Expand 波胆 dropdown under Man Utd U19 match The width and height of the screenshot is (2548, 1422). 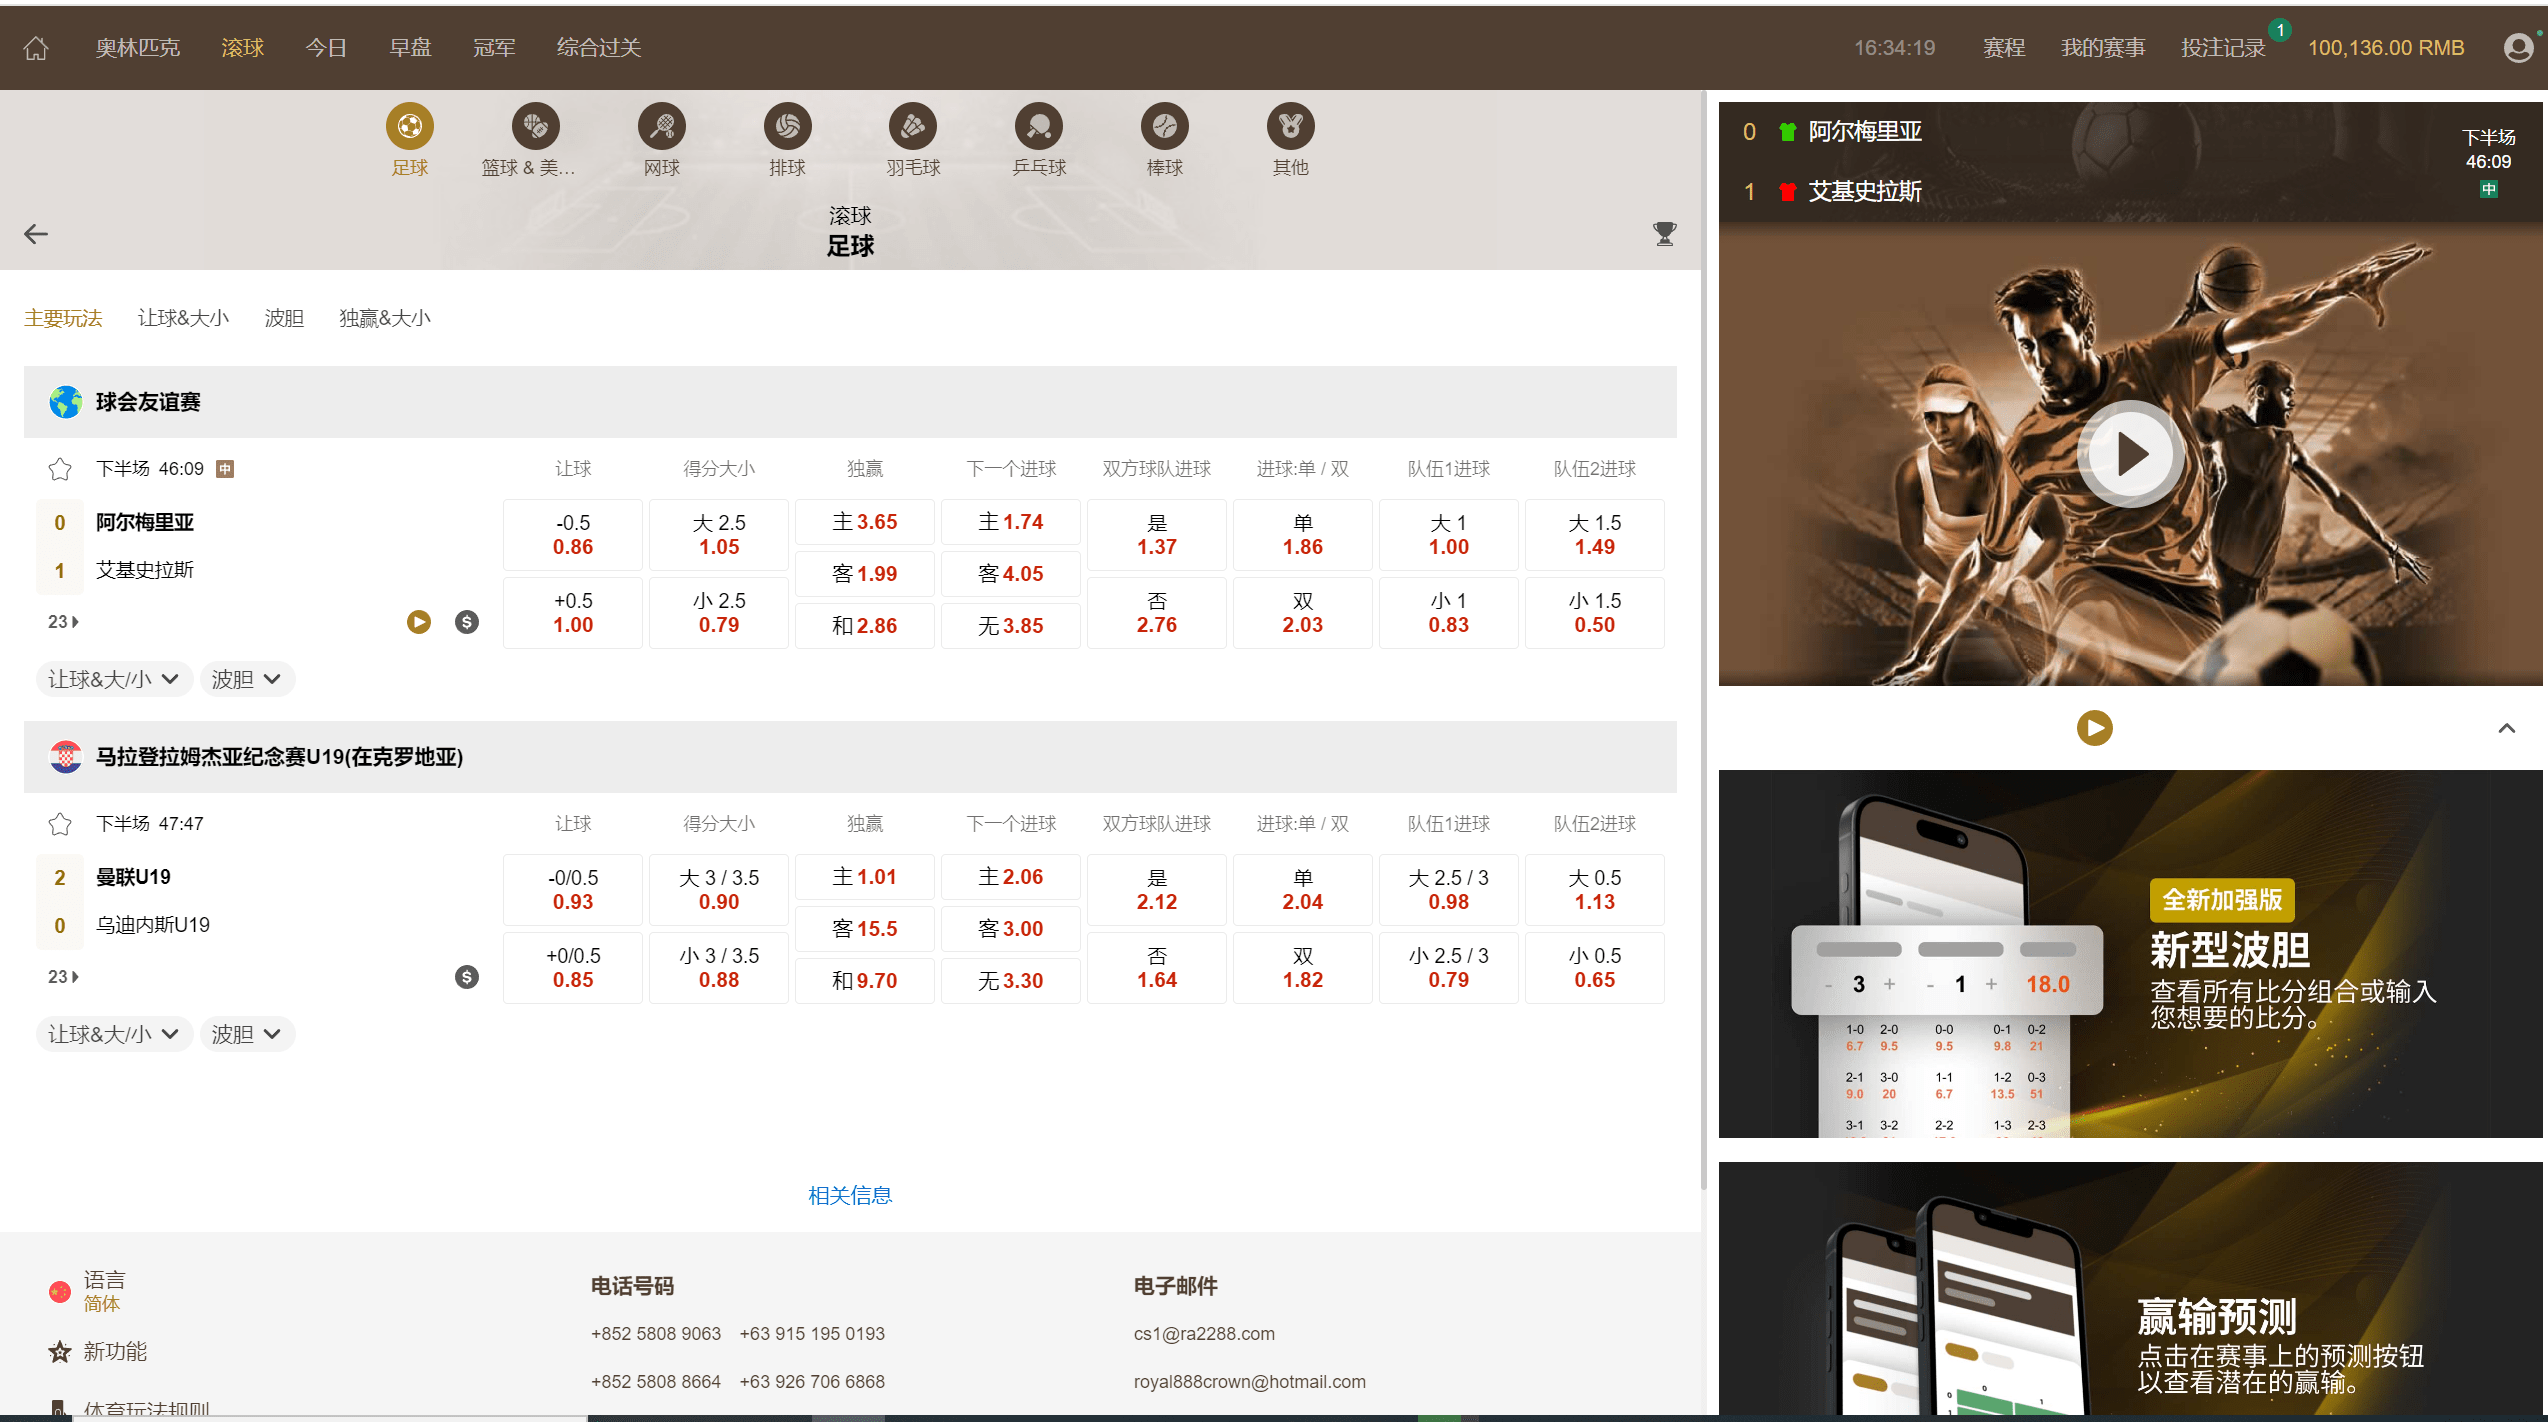click(x=246, y=1034)
